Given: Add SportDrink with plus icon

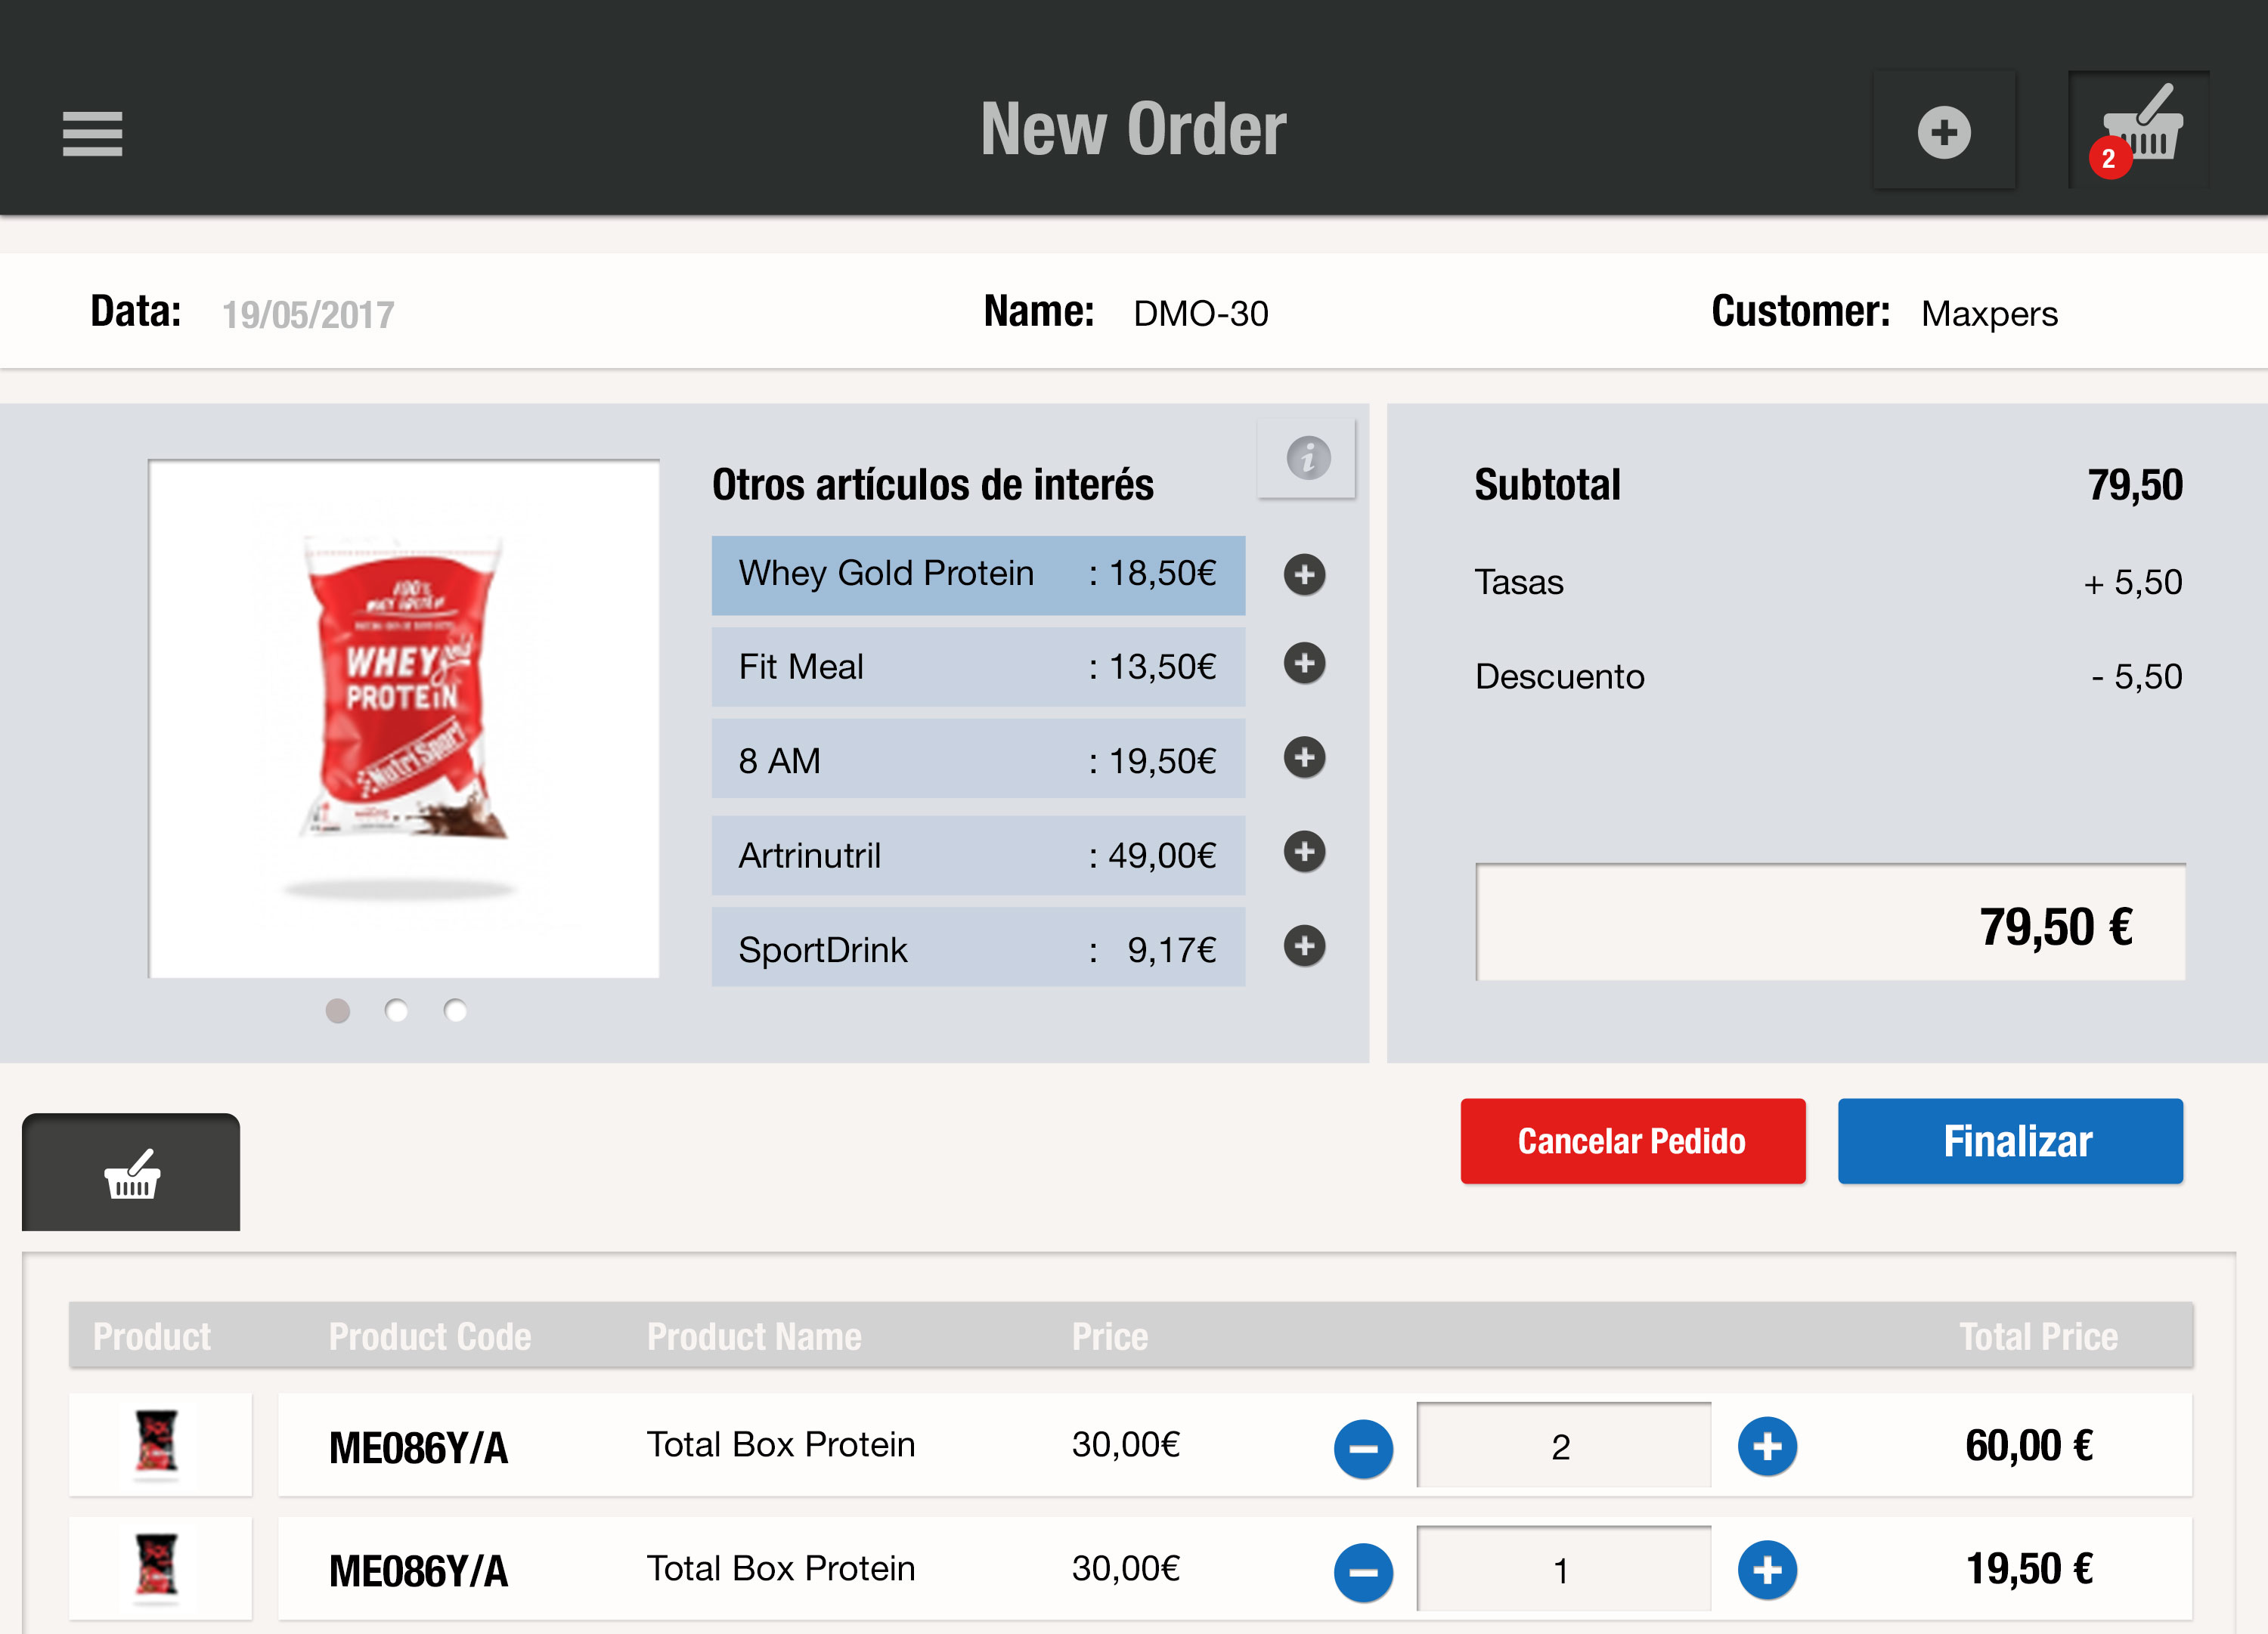Looking at the screenshot, I should pyautogui.click(x=1304, y=945).
